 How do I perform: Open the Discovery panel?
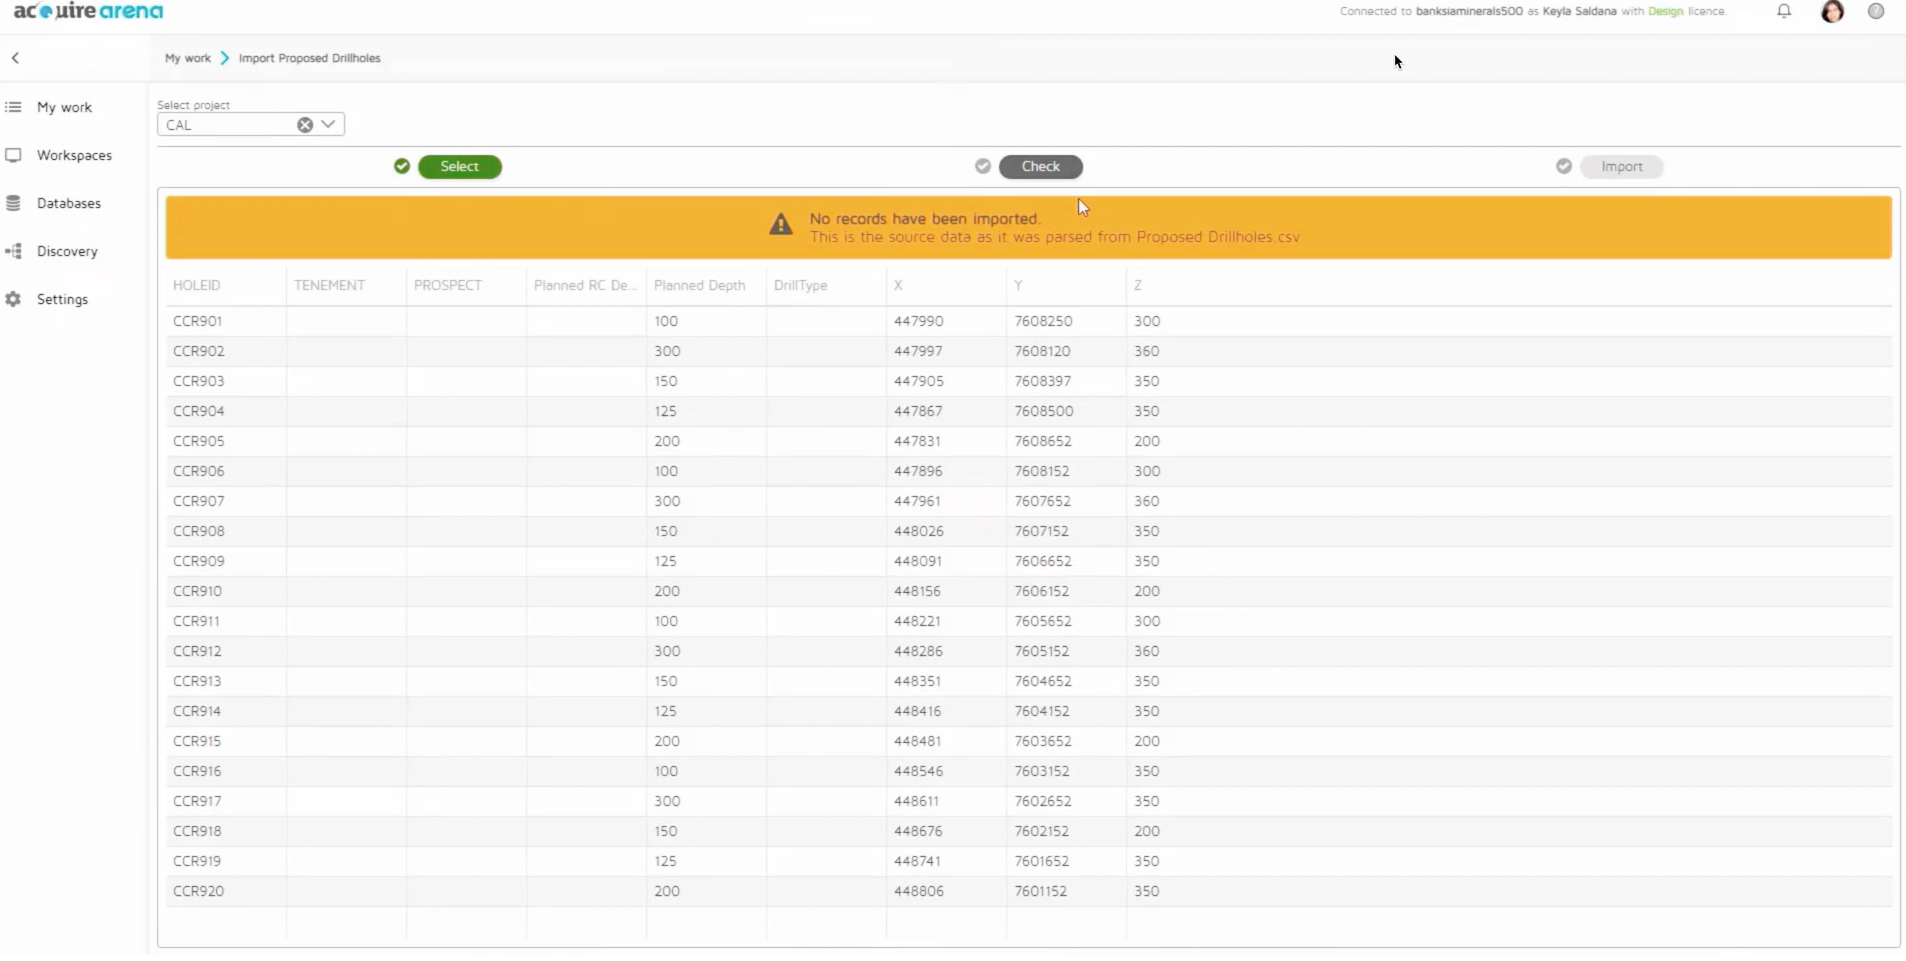tap(66, 251)
